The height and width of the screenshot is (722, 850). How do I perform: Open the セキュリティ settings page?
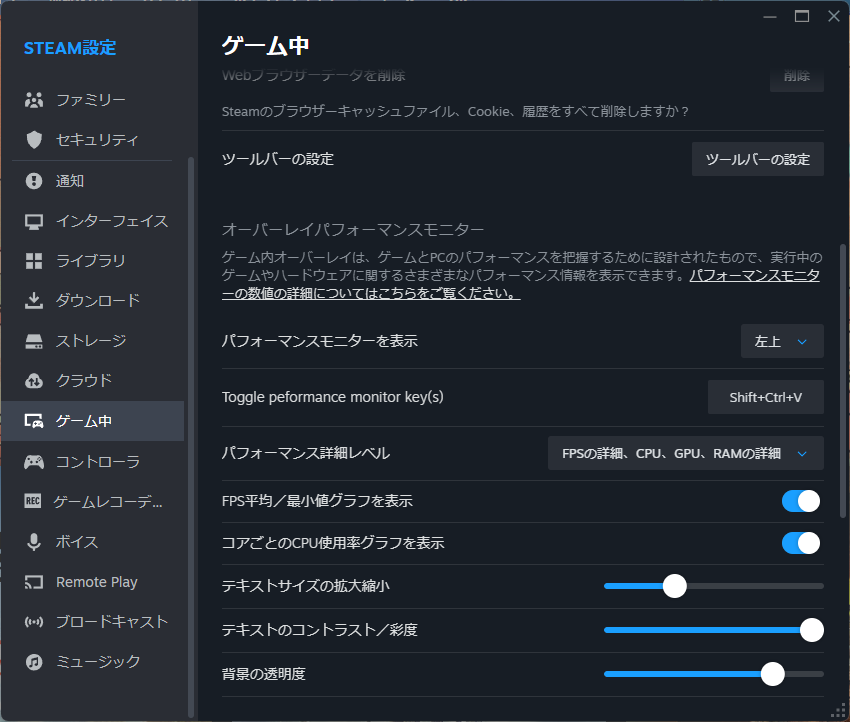(93, 140)
